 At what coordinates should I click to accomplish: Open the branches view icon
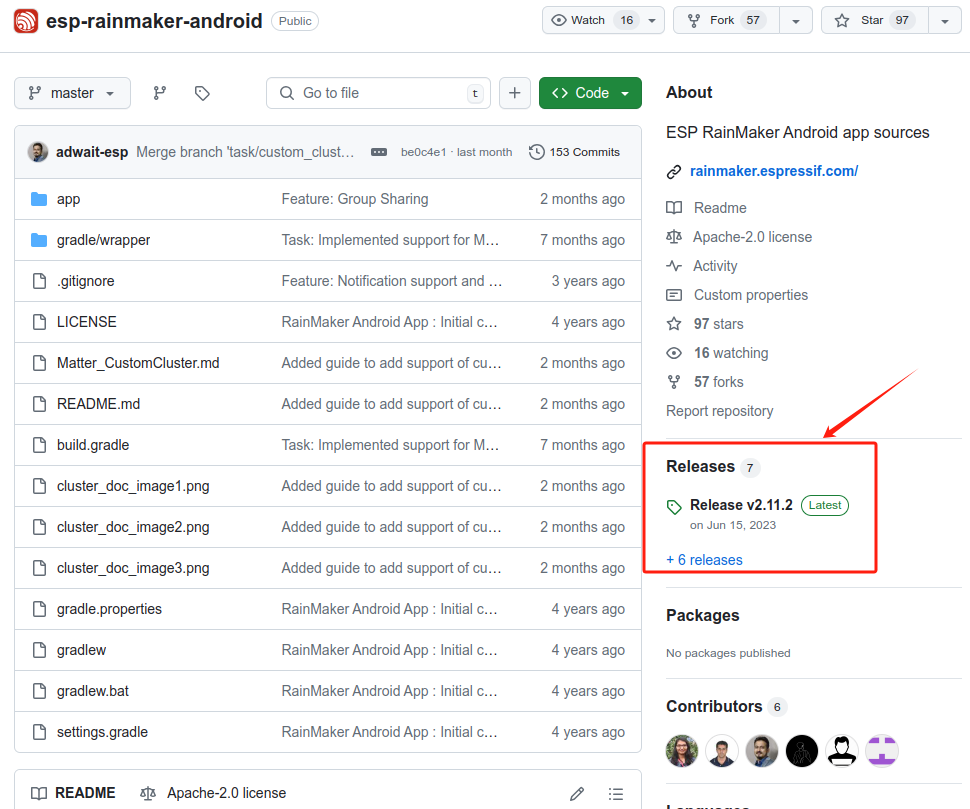pos(160,93)
